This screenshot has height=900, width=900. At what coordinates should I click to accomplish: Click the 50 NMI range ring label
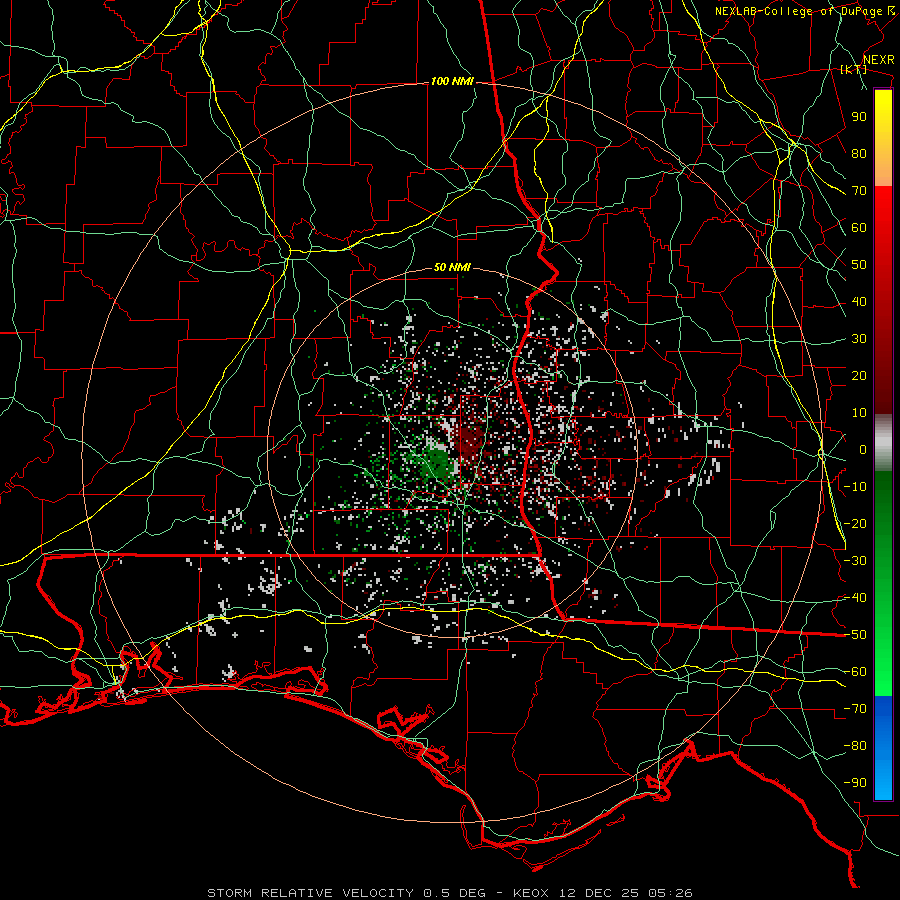coord(452,267)
